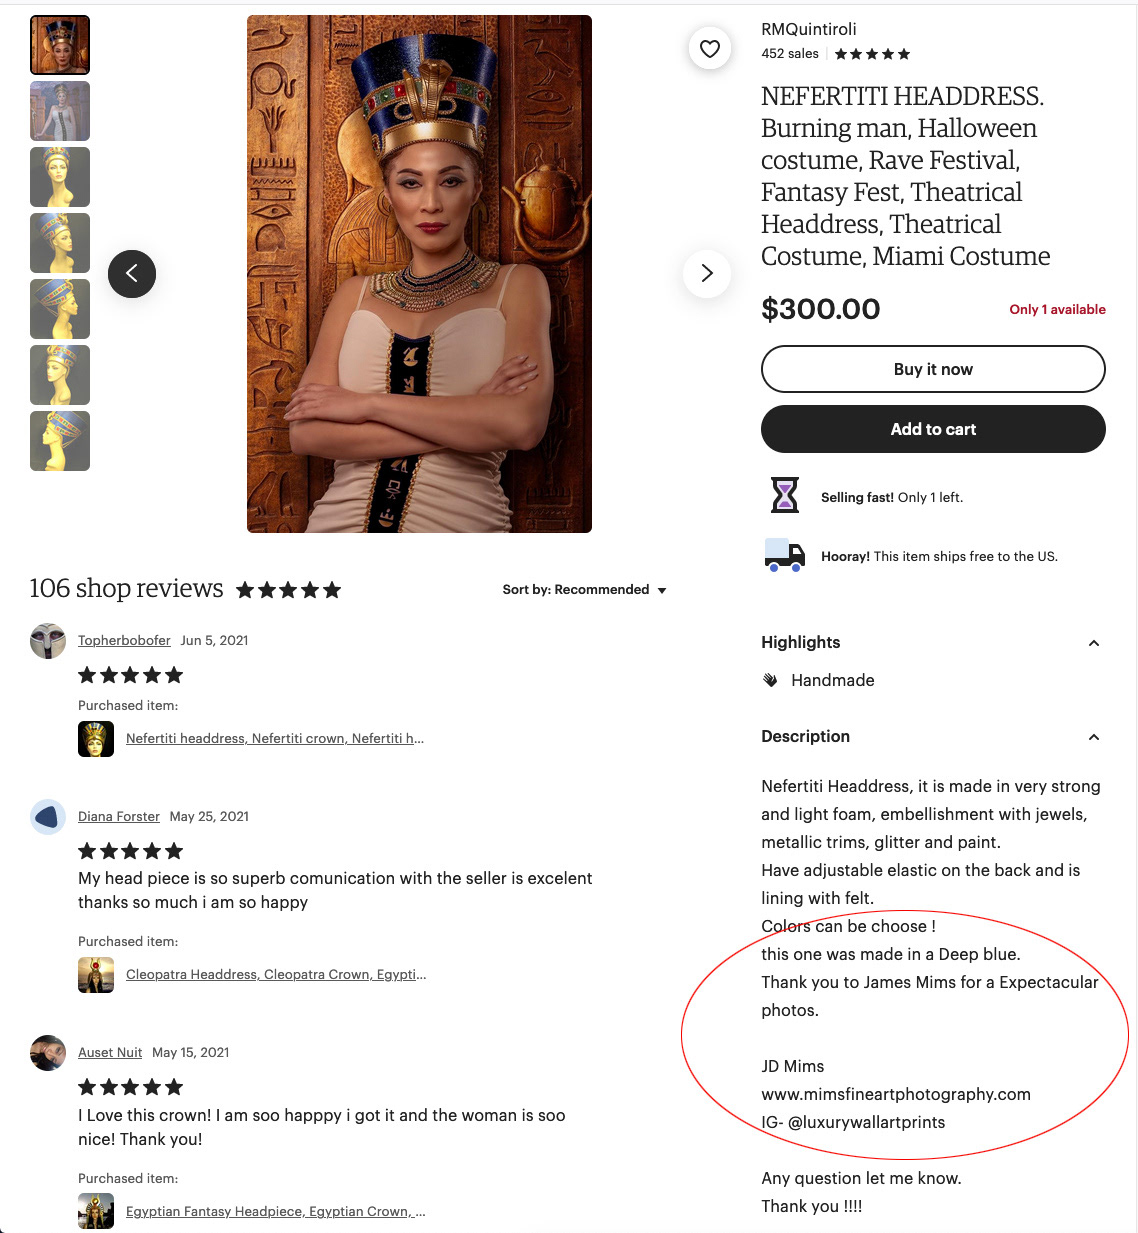Click the Cleopatra Headdress purchased item thumbnail
The height and width of the screenshot is (1233, 1138).
(96, 975)
